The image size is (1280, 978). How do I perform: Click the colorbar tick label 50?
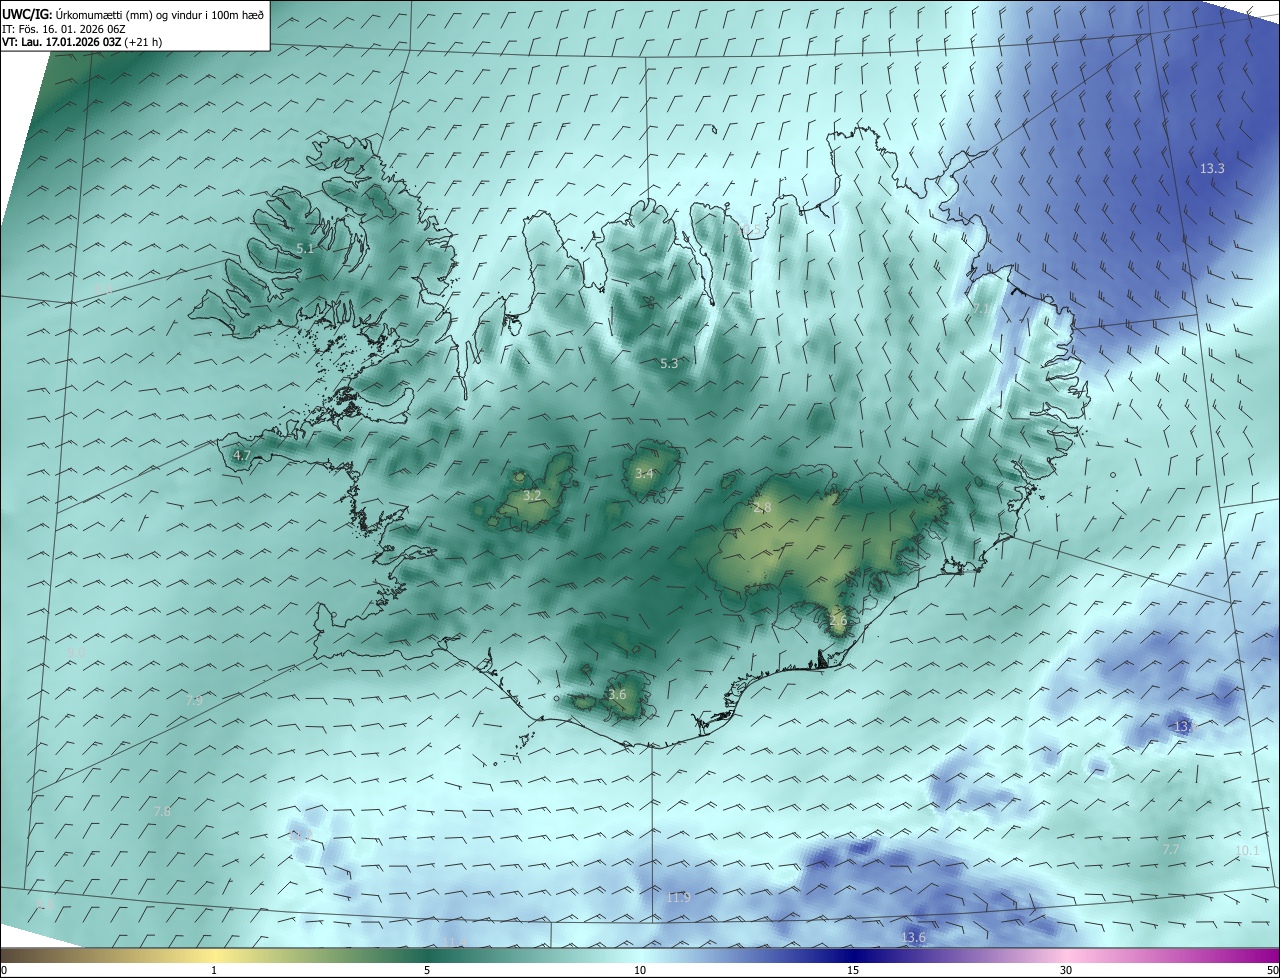click(x=1272, y=970)
